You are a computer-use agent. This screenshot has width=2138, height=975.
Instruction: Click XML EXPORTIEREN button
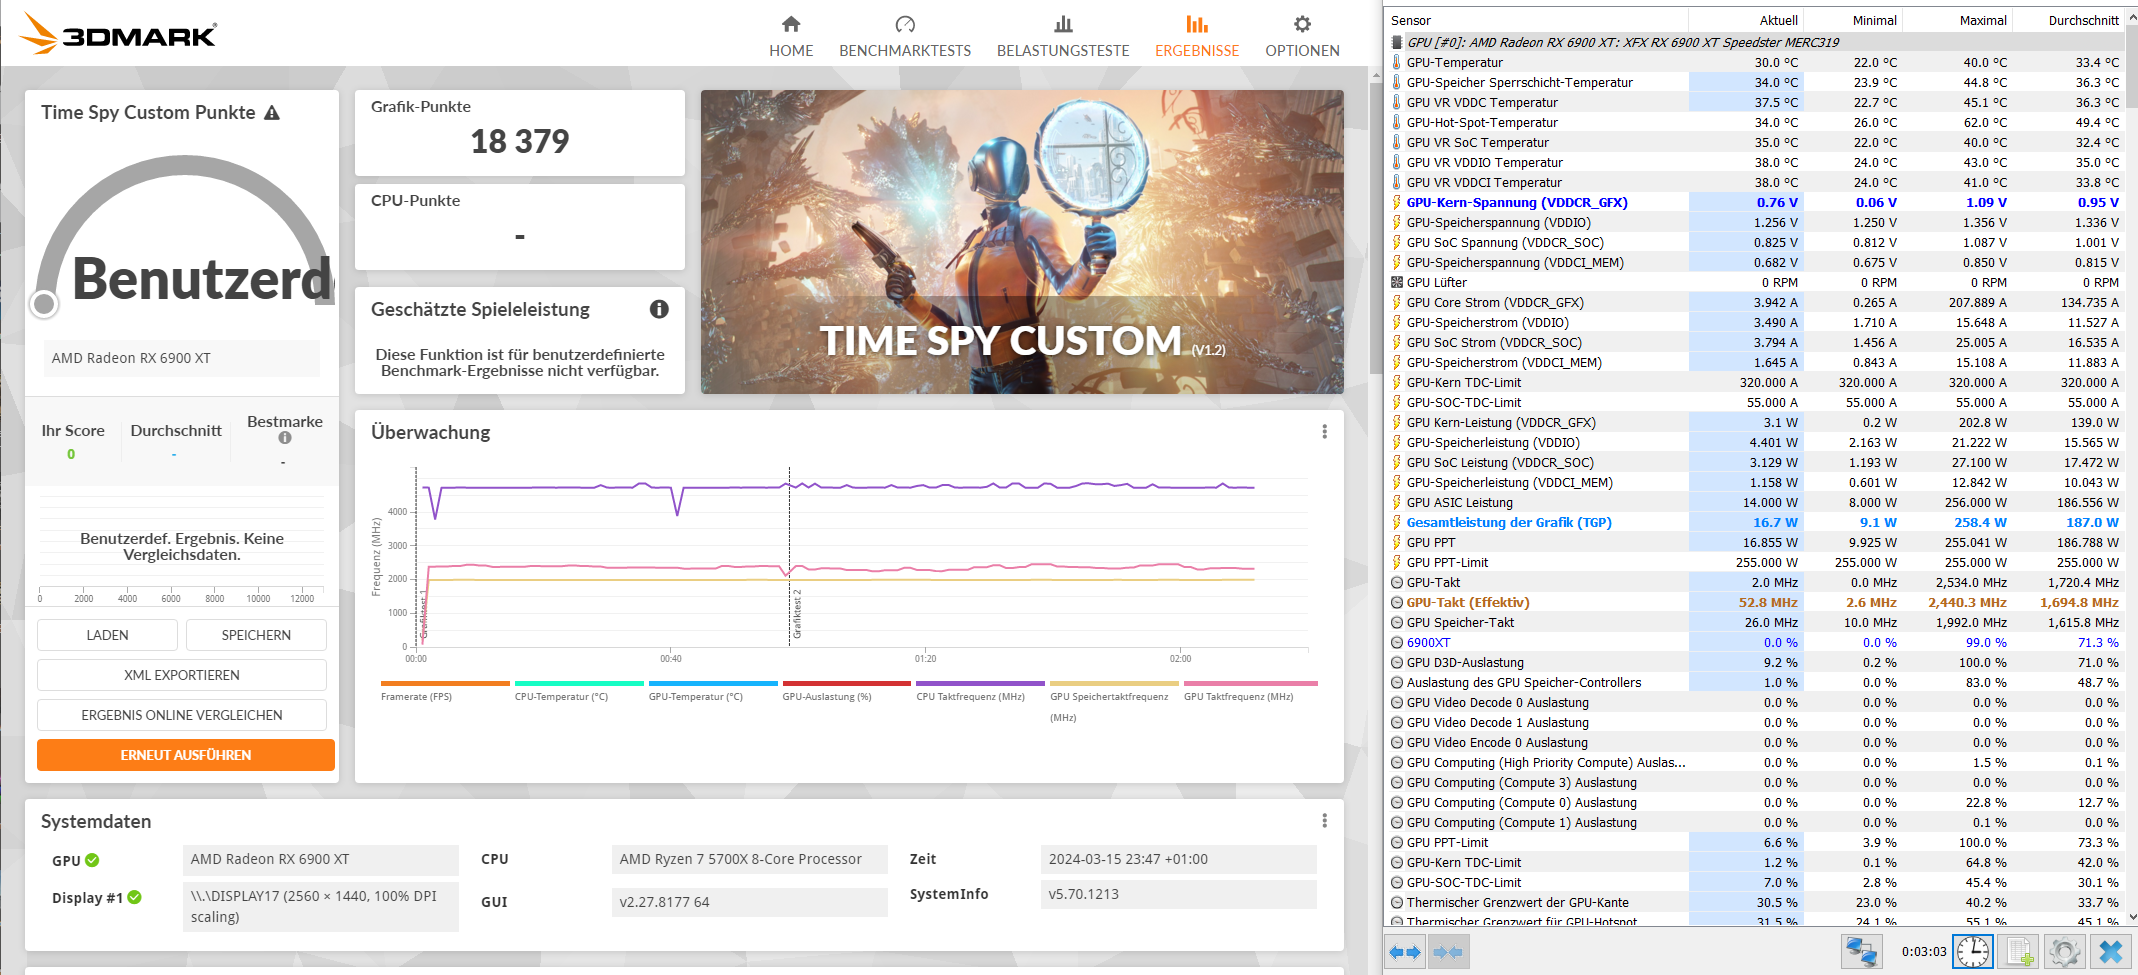click(x=182, y=675)
